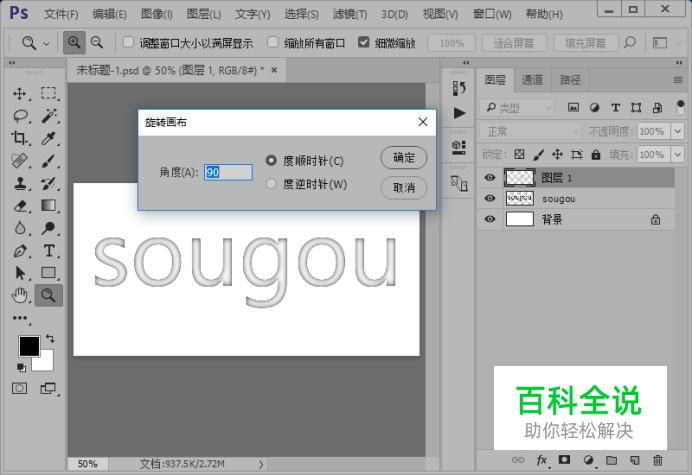
Task: Swap foreground and background colors
Action: pyautogui.click(x=50, y=339)
